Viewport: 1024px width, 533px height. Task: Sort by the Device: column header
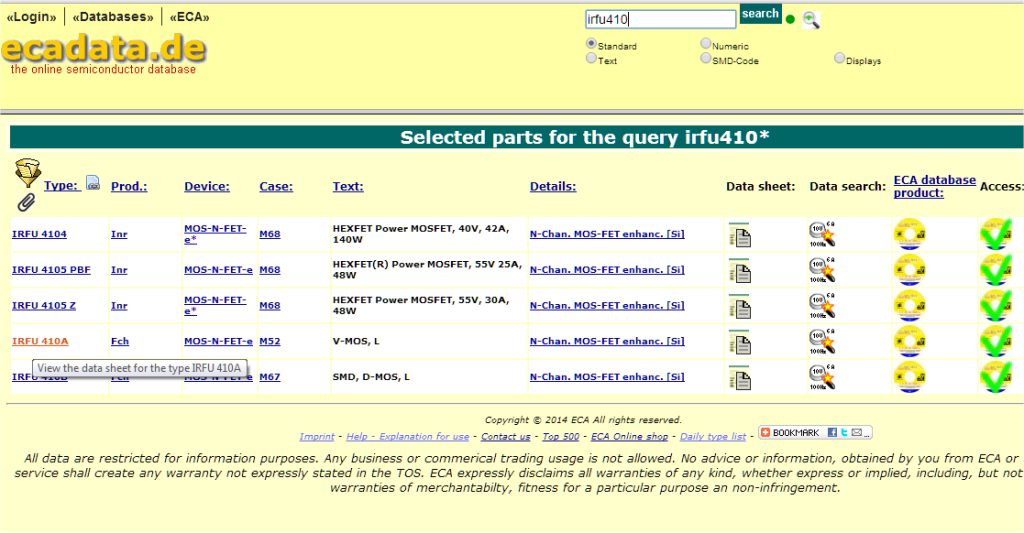[207, 186]
